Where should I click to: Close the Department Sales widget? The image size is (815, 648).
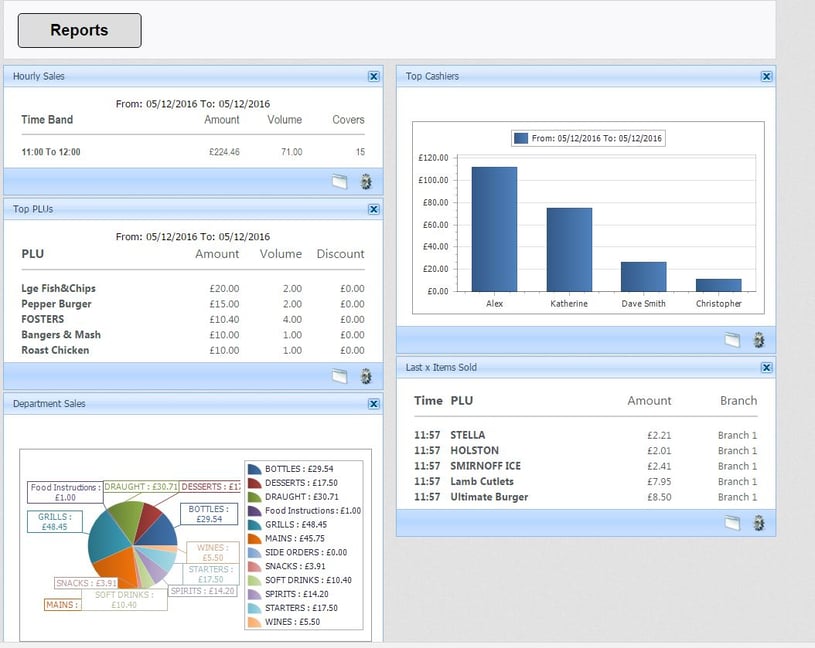[374, 403]
